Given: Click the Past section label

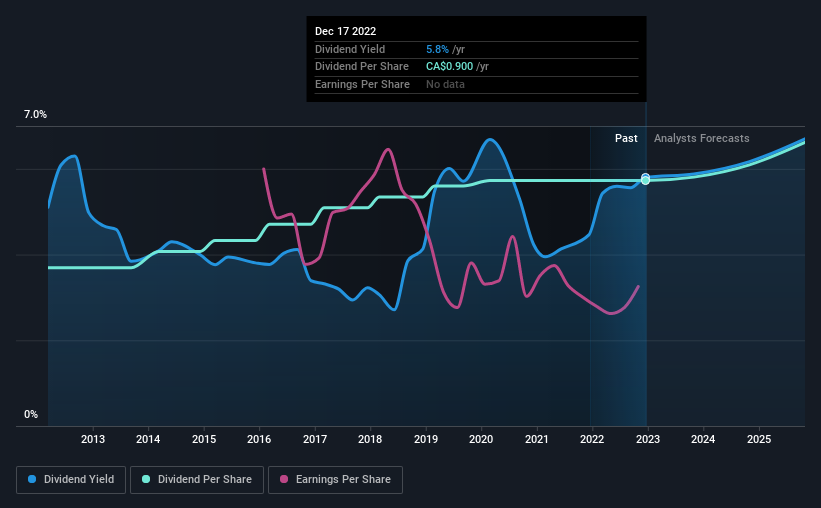Looking at the screenshot, I should pyautogui.click(x=626, y=138).
